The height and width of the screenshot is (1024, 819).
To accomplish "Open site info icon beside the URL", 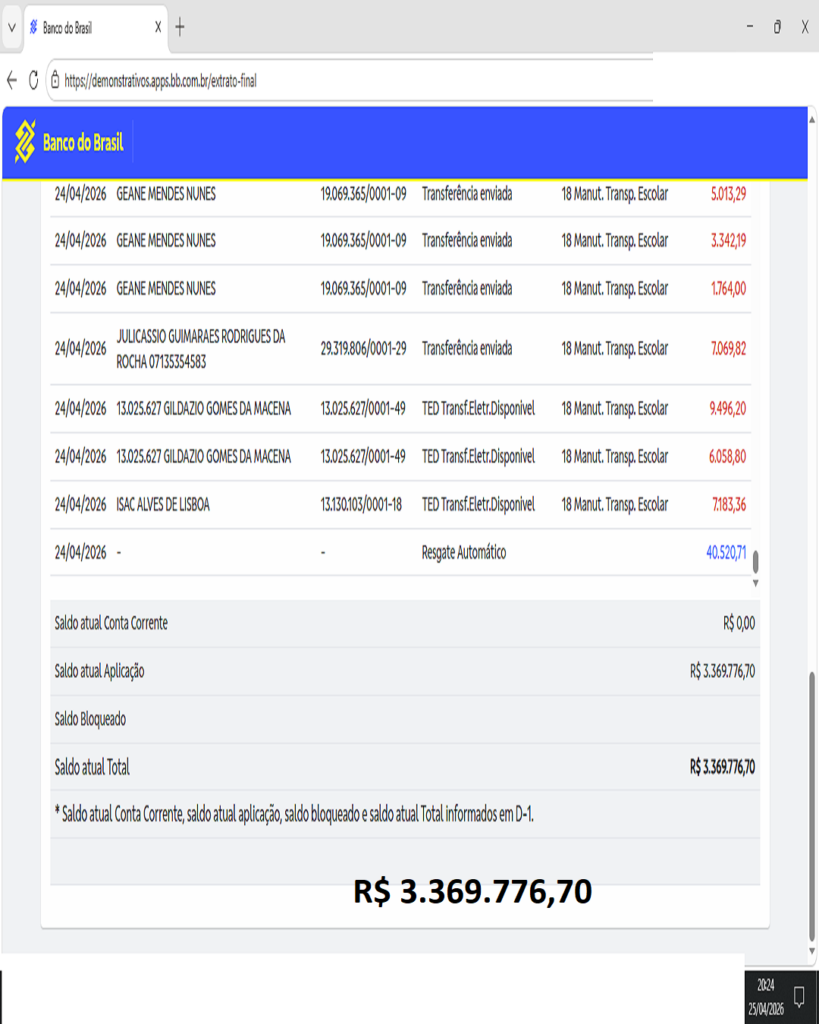I will [x=54, y=81].
